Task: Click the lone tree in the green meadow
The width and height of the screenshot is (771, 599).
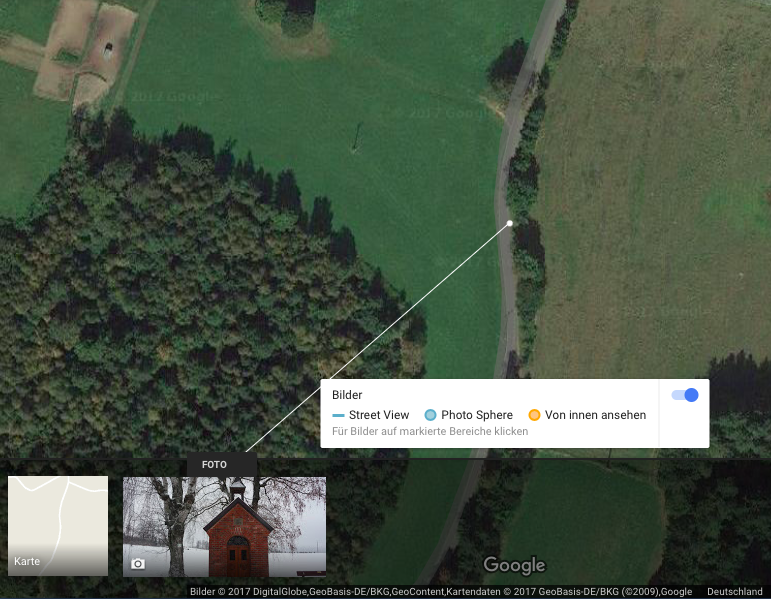Action: [356, 138]
